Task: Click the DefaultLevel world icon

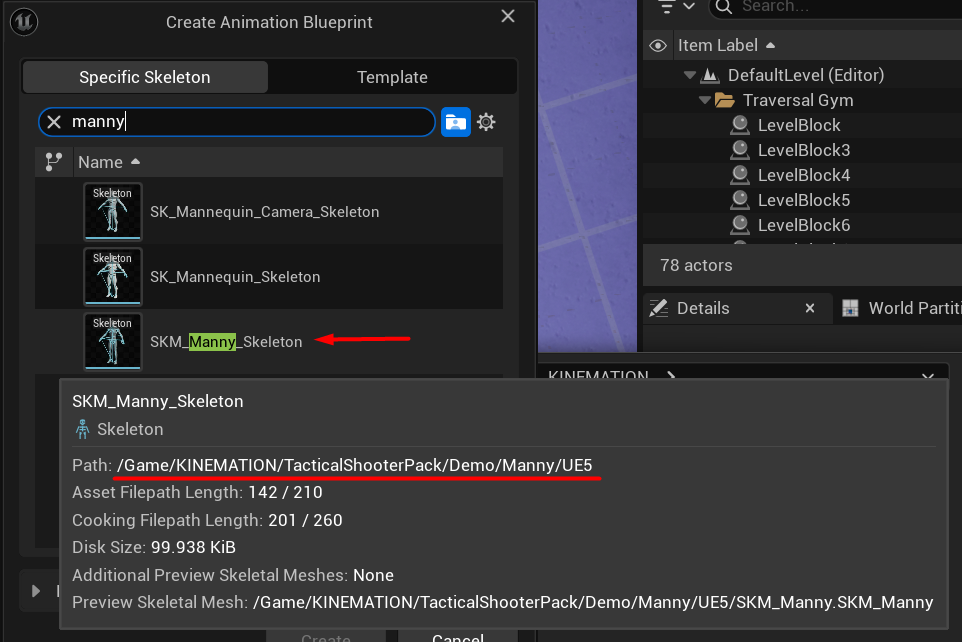Action: 710,75
